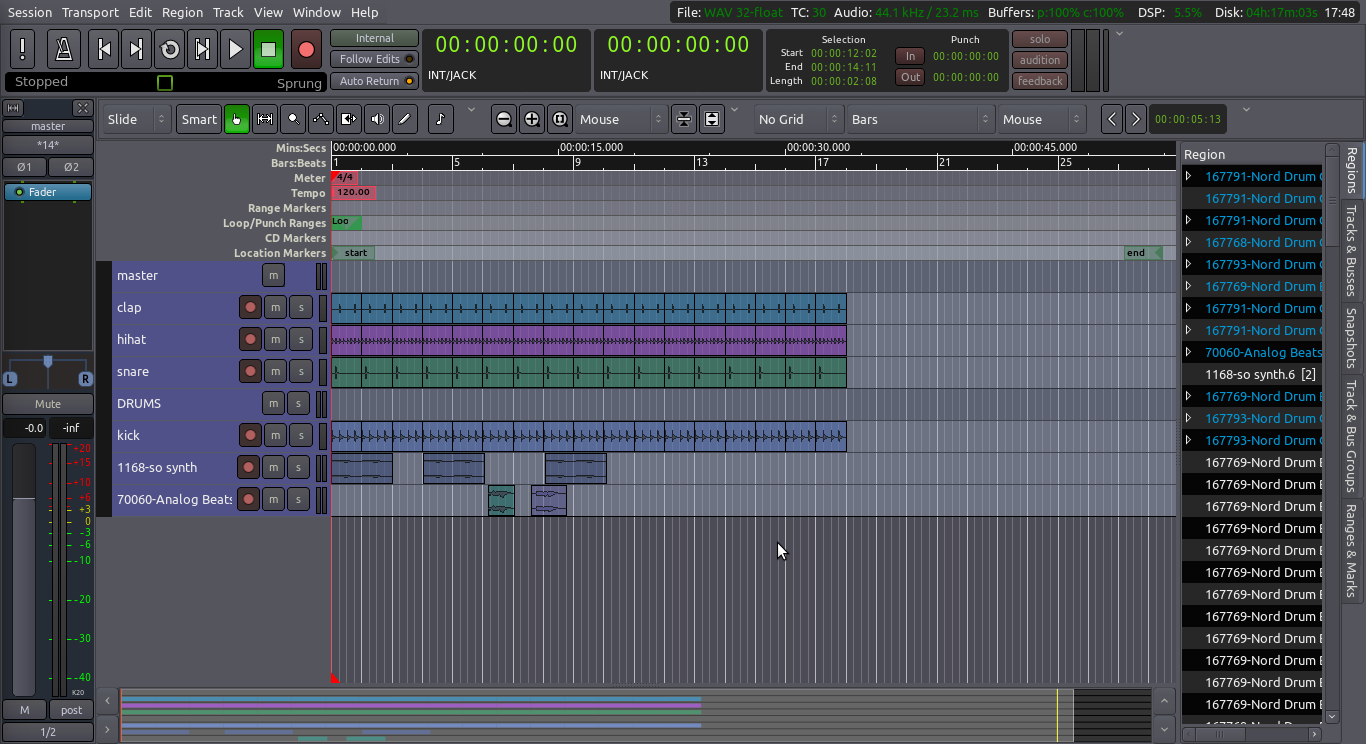Viewport: 1366px width, 744px height.
Task: Click the global record button
Action: coord(306,49)
